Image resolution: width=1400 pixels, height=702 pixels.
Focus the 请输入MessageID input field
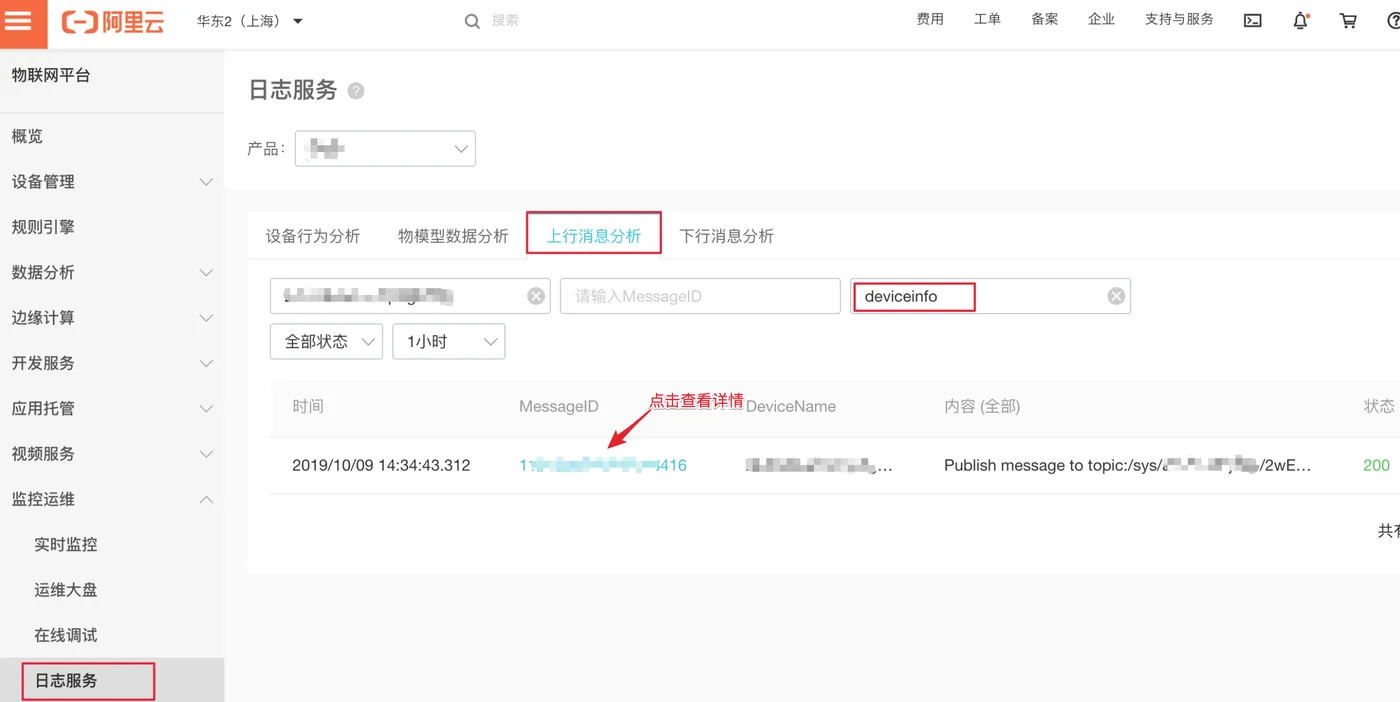700,296
